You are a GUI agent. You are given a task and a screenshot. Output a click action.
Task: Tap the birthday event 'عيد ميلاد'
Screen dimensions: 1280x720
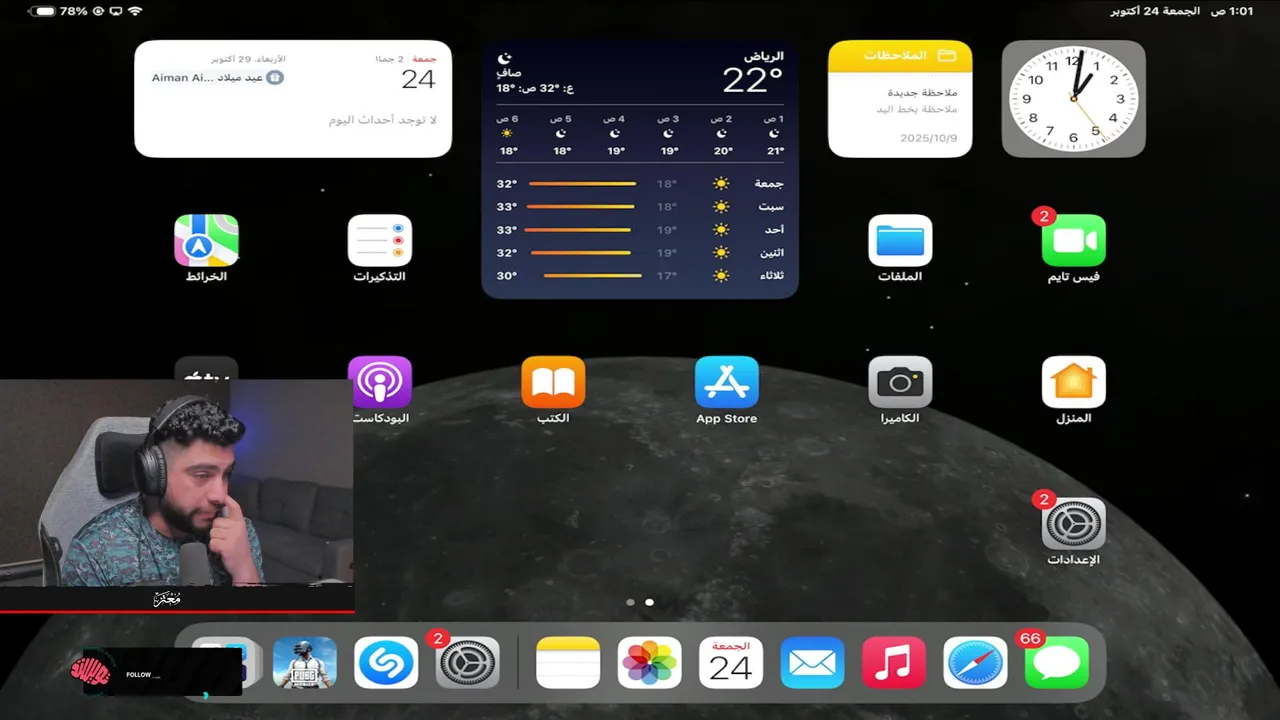click(x=218, y=77)
